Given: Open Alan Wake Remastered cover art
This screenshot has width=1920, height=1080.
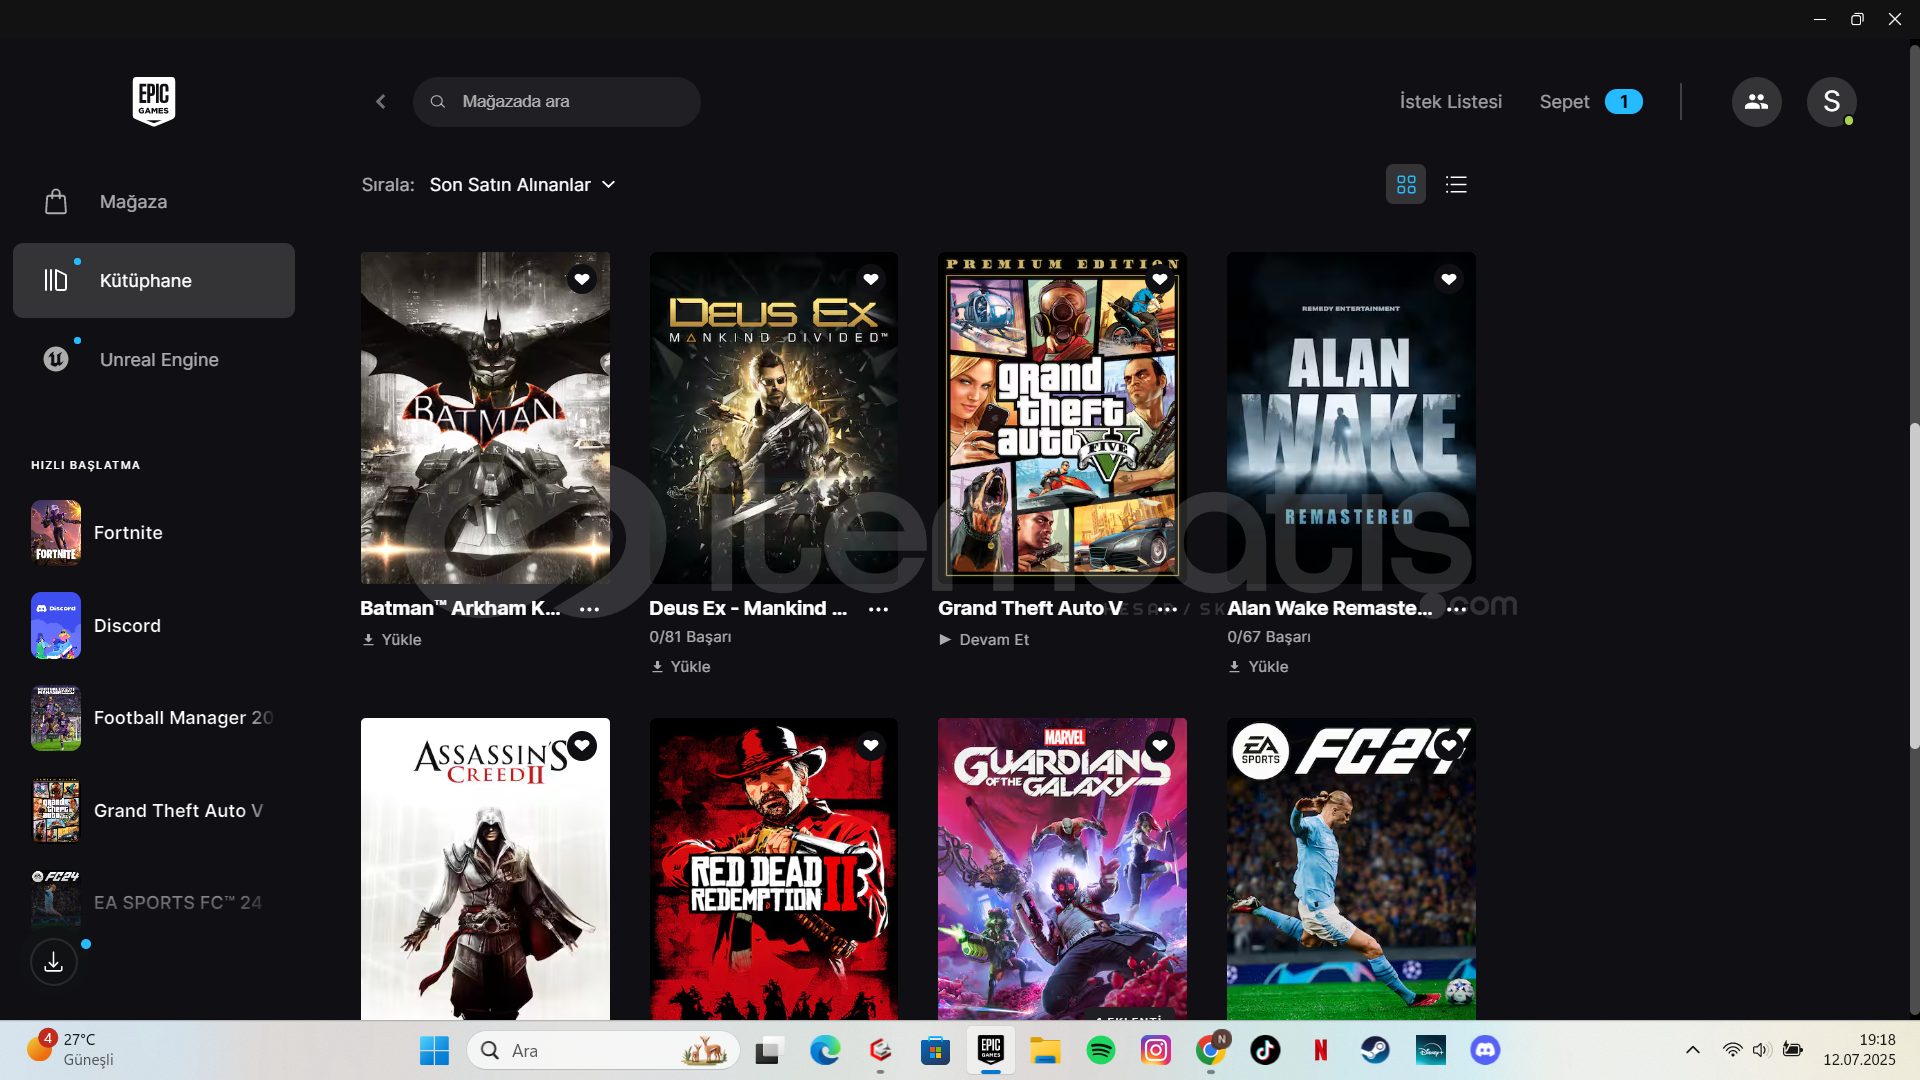Looking at the screenshot, I should click(1351, 418).
